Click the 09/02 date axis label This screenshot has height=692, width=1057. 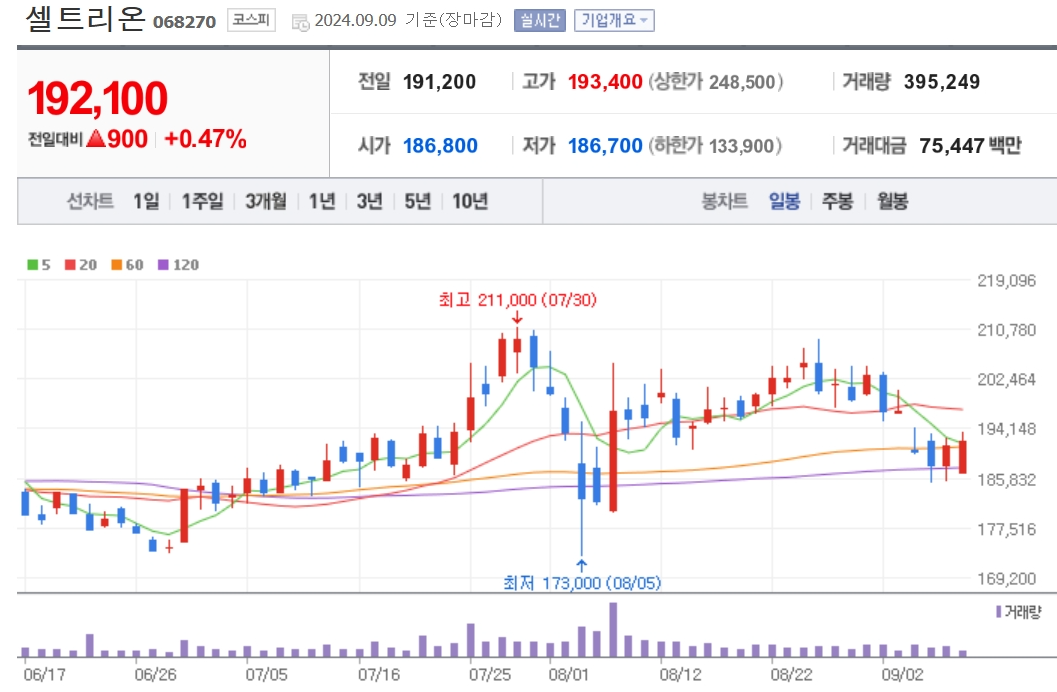(903, 674)
